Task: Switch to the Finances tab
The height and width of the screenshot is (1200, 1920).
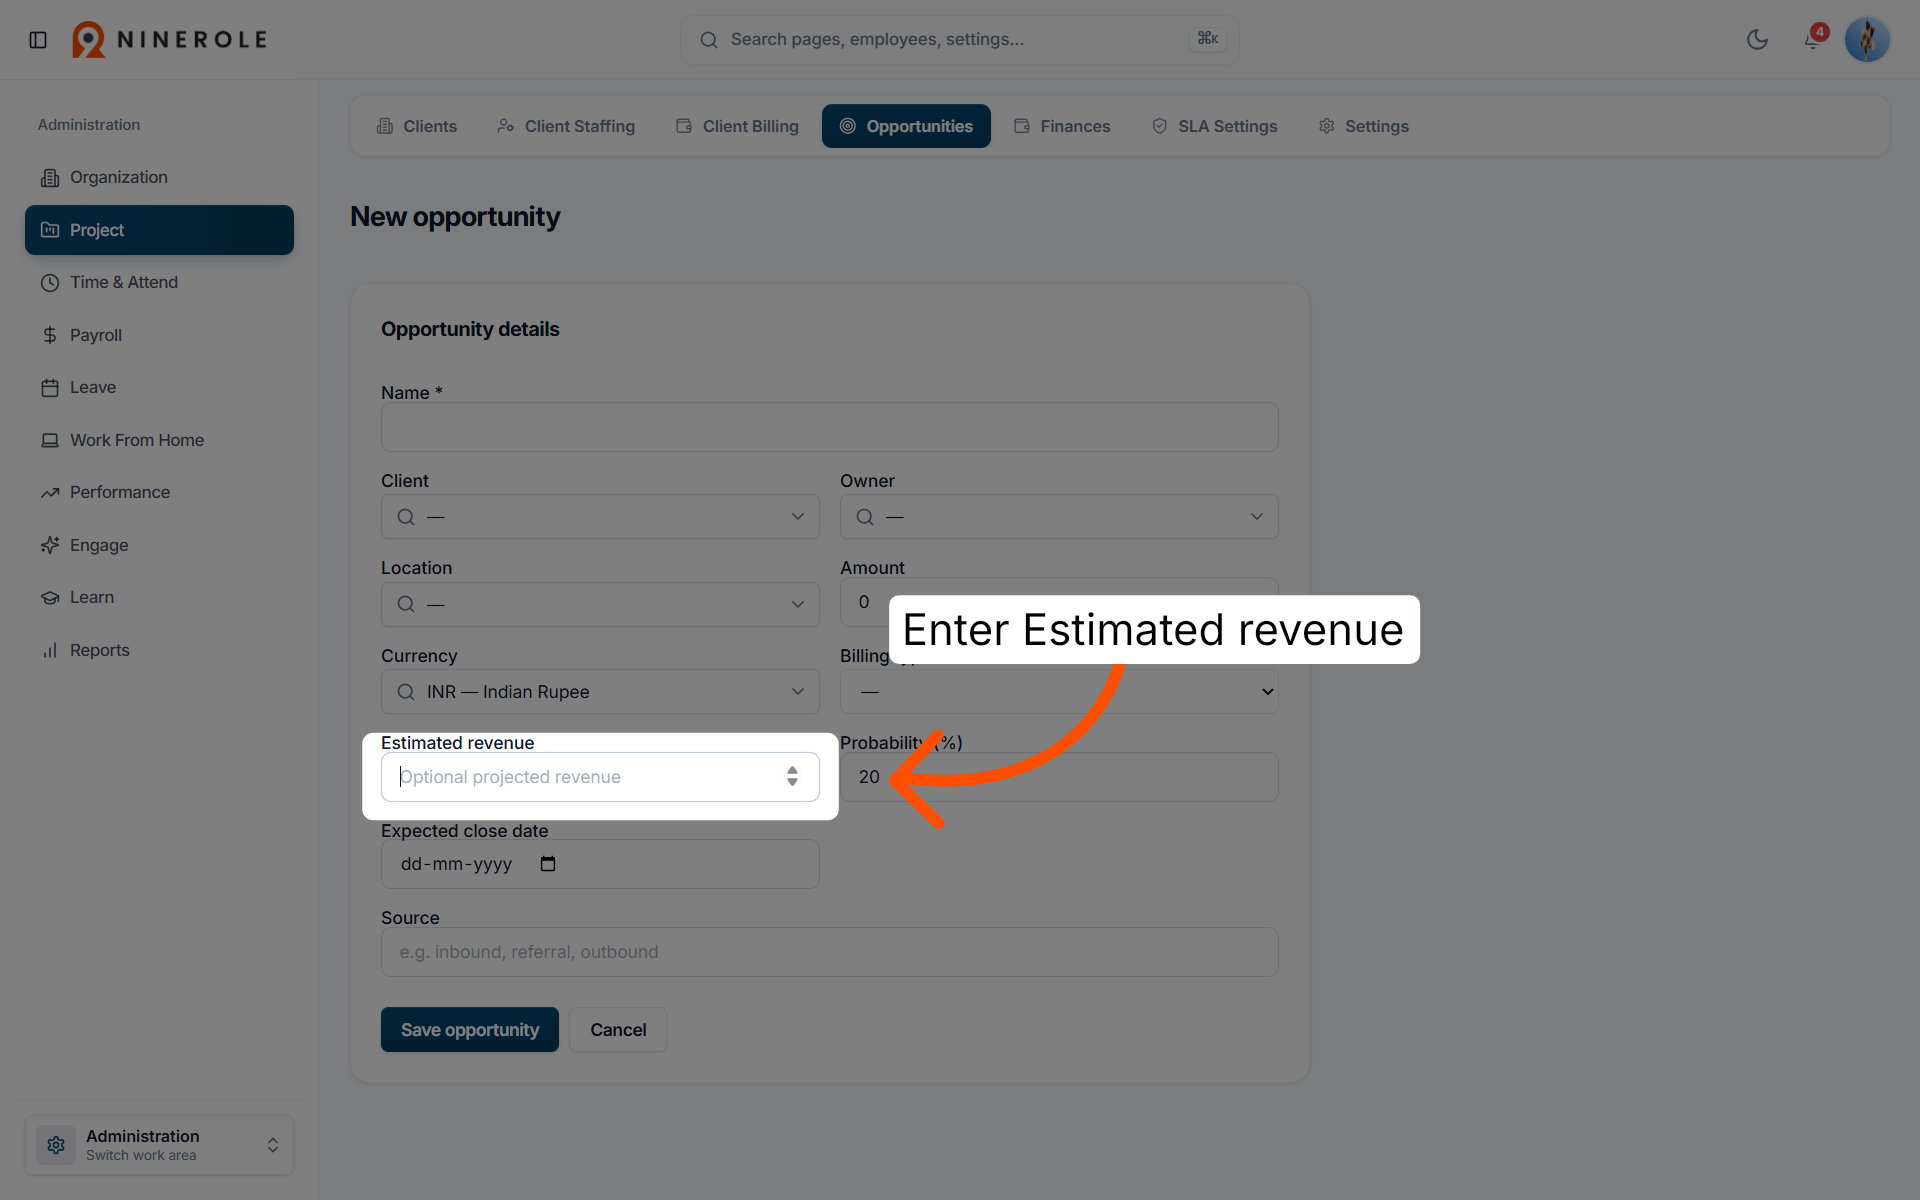Action: tap(1062, 126)
